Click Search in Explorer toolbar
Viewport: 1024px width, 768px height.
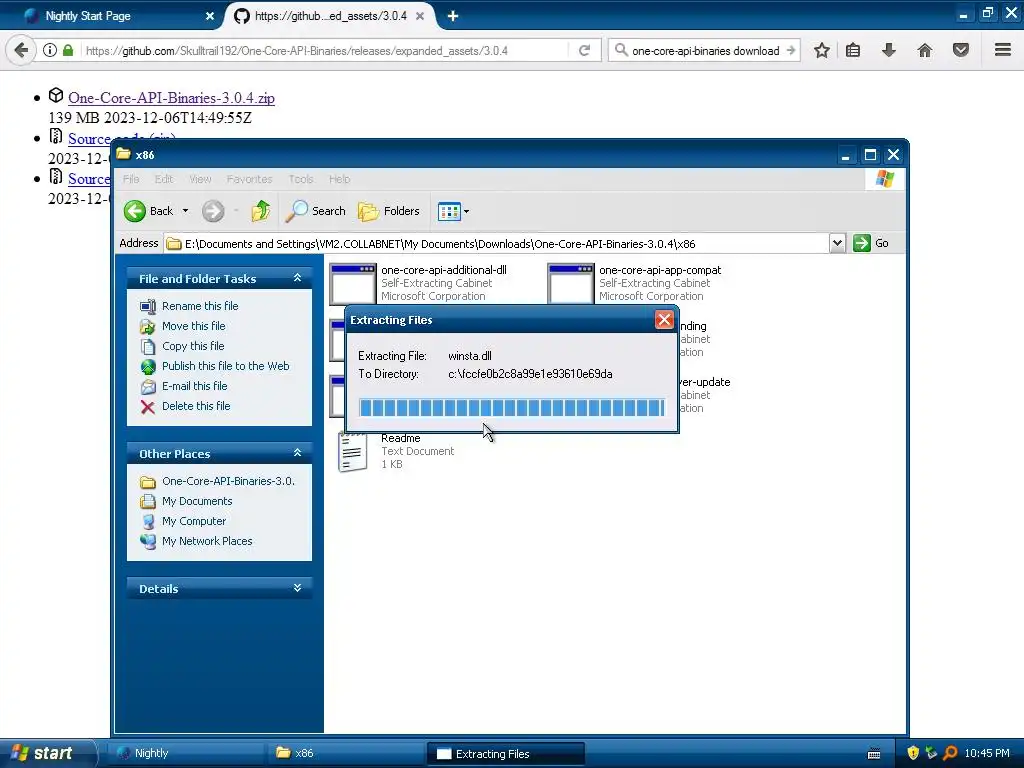[x=315, y=211]
